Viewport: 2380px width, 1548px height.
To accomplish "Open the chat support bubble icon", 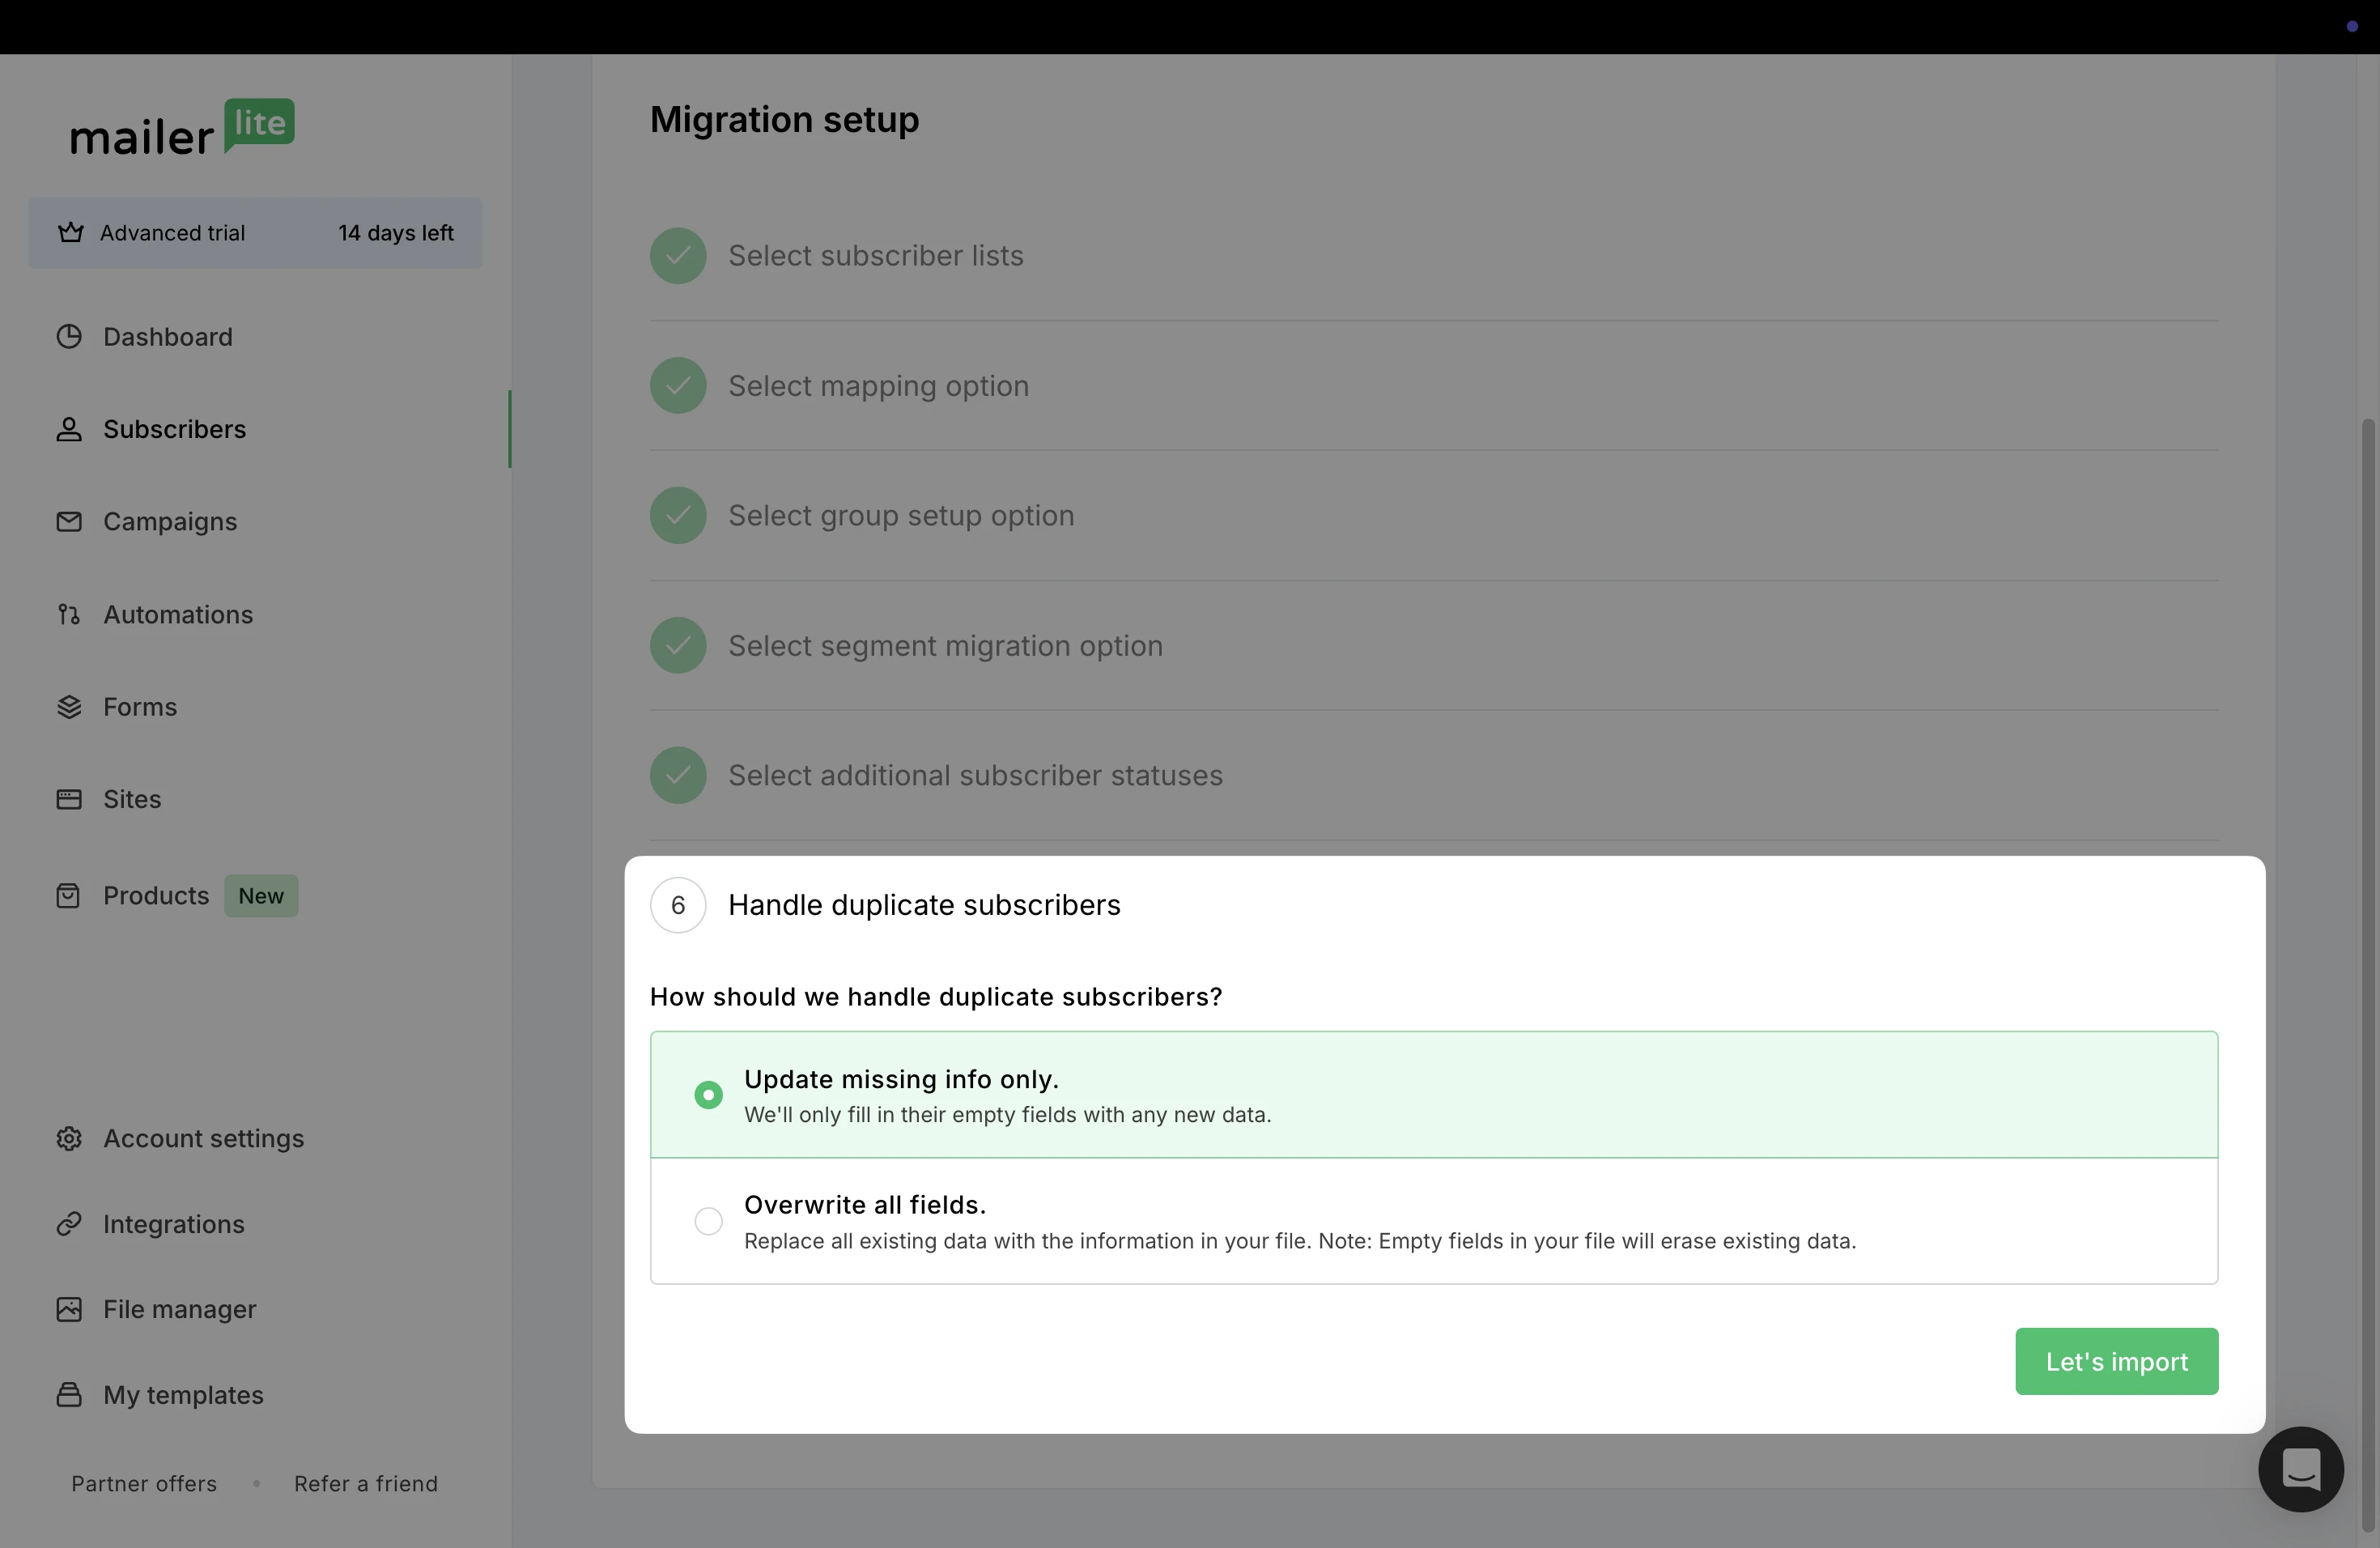I will [2300, 1469].
